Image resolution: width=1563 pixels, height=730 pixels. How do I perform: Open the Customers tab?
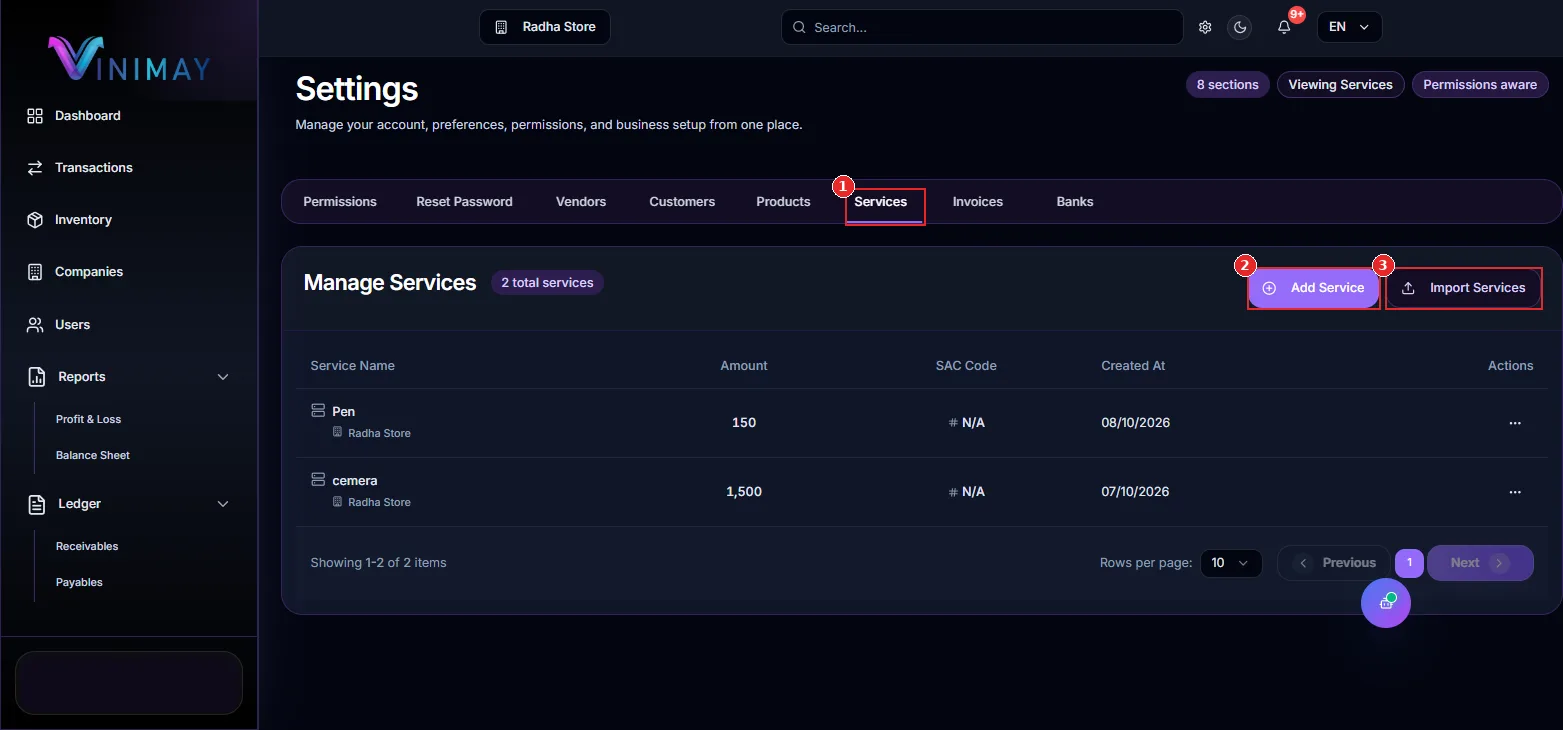[x=682, y=202]
